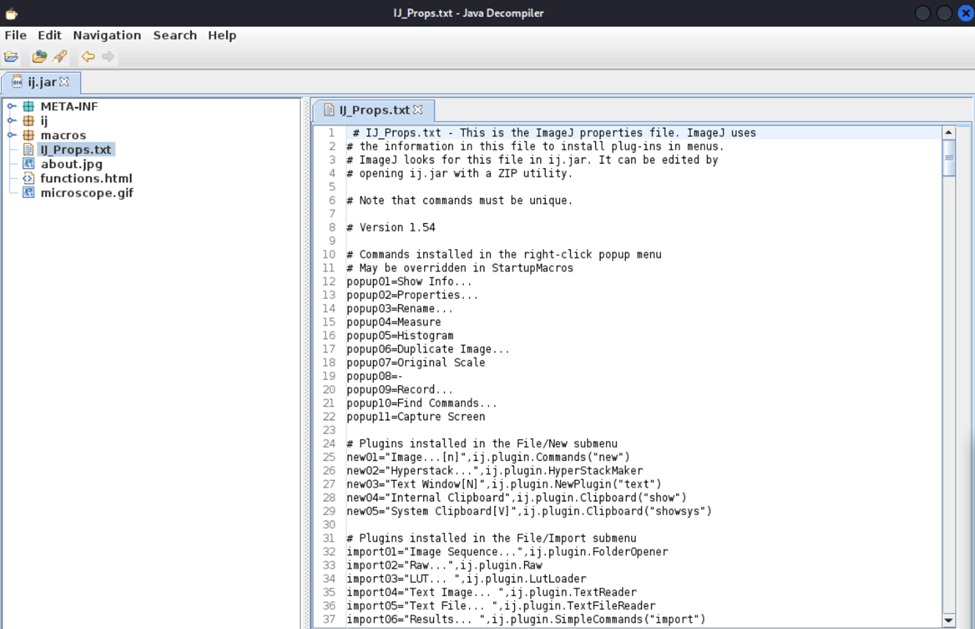The image size is (975, 629).
Task: Click the new02 HyperStackMaker line
Action: (x=494, y=471)
